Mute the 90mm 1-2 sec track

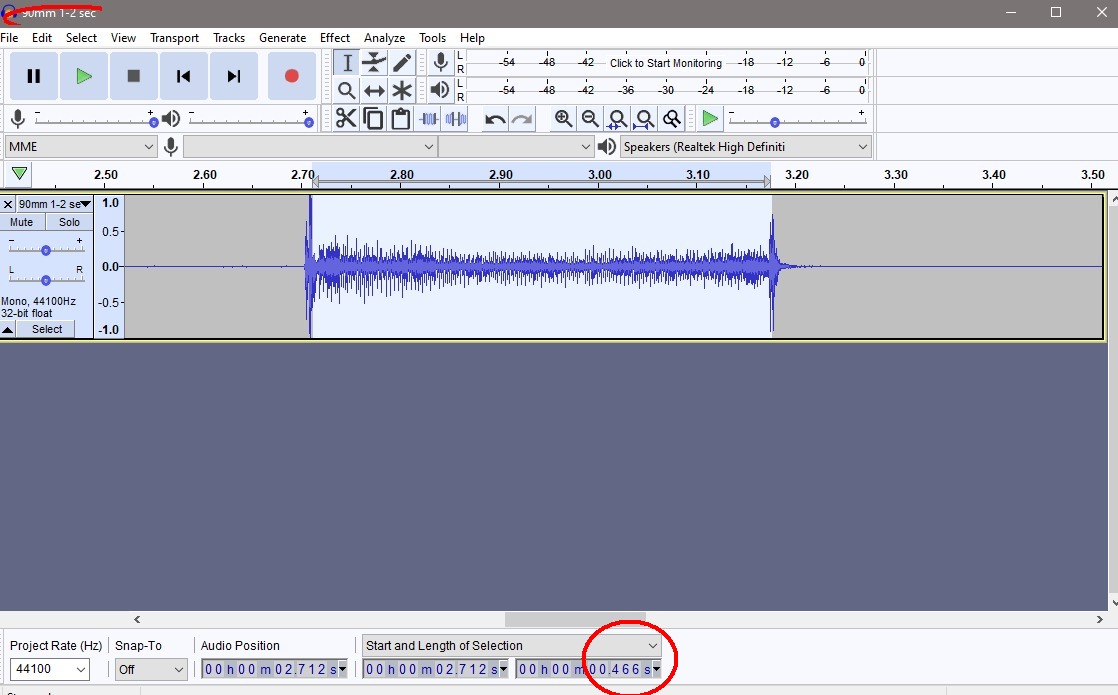click(x=21, y=222)
